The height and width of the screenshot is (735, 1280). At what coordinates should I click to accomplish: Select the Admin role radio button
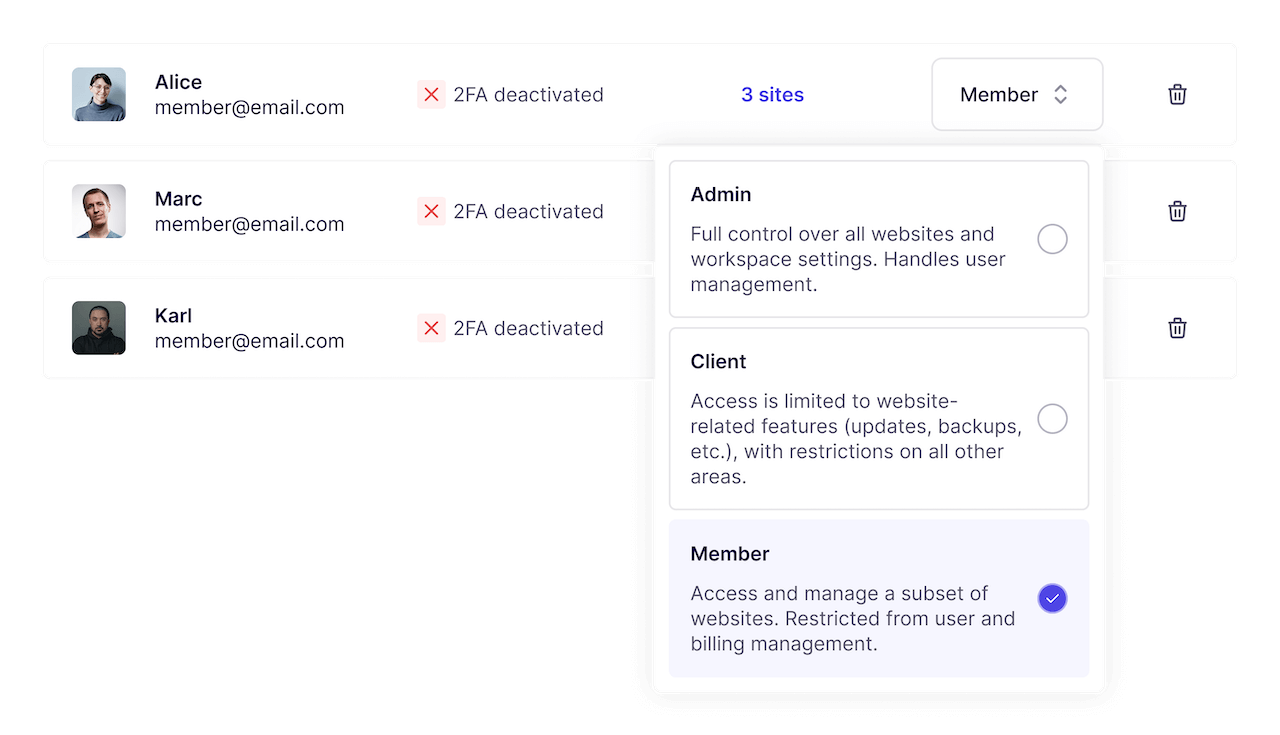click(x=1052, y=239)
